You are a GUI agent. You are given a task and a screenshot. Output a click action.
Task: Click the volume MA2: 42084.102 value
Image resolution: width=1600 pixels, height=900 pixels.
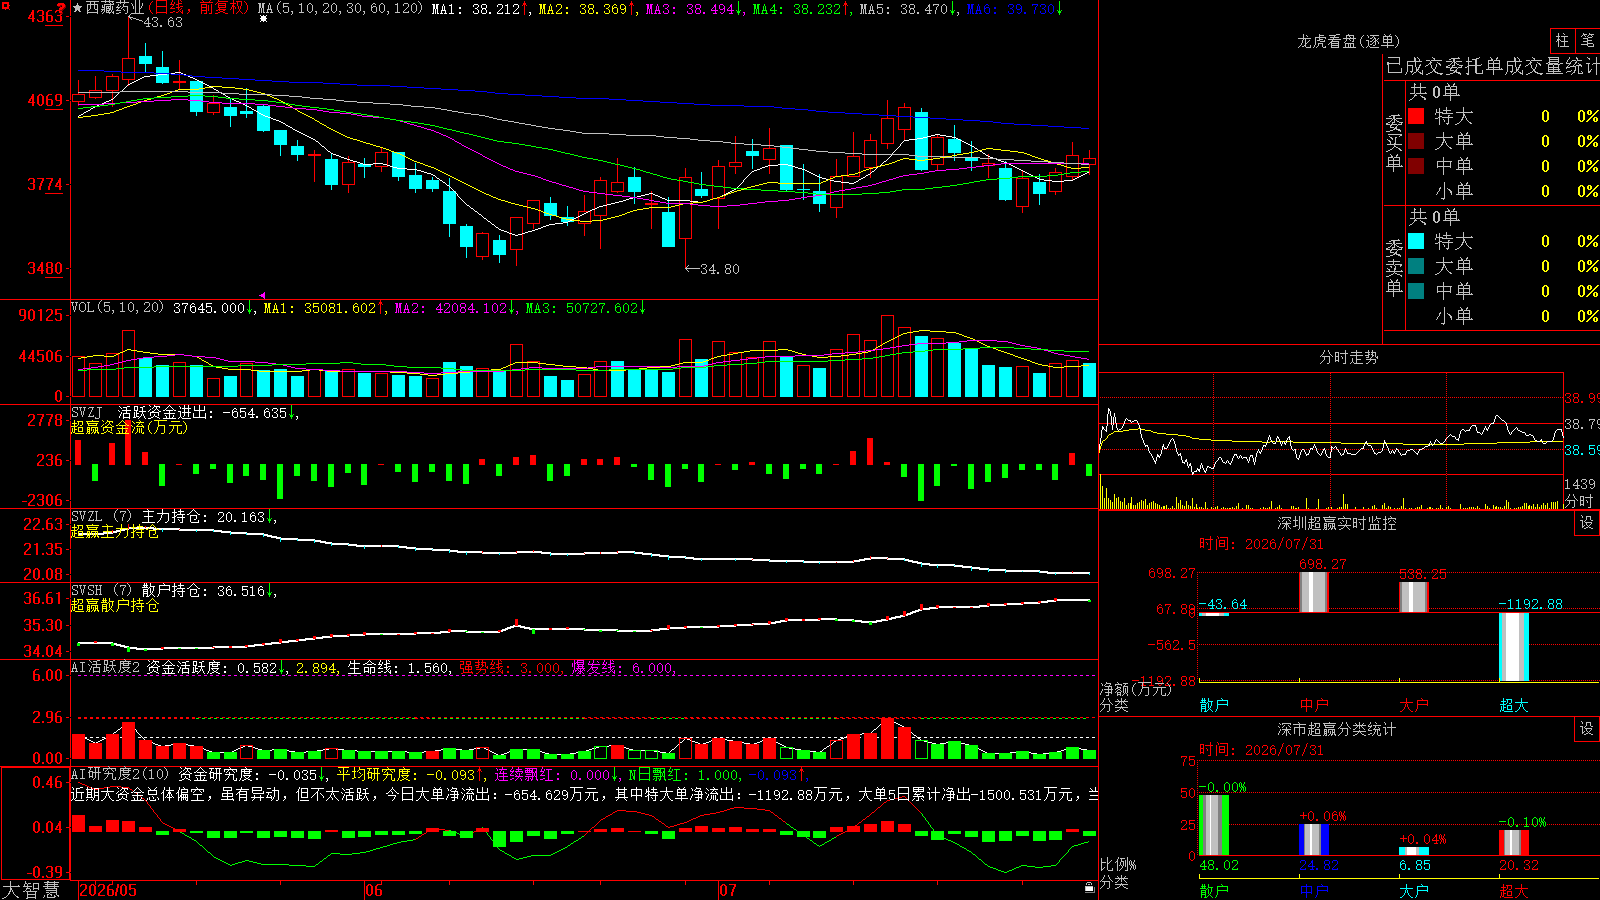455,309
